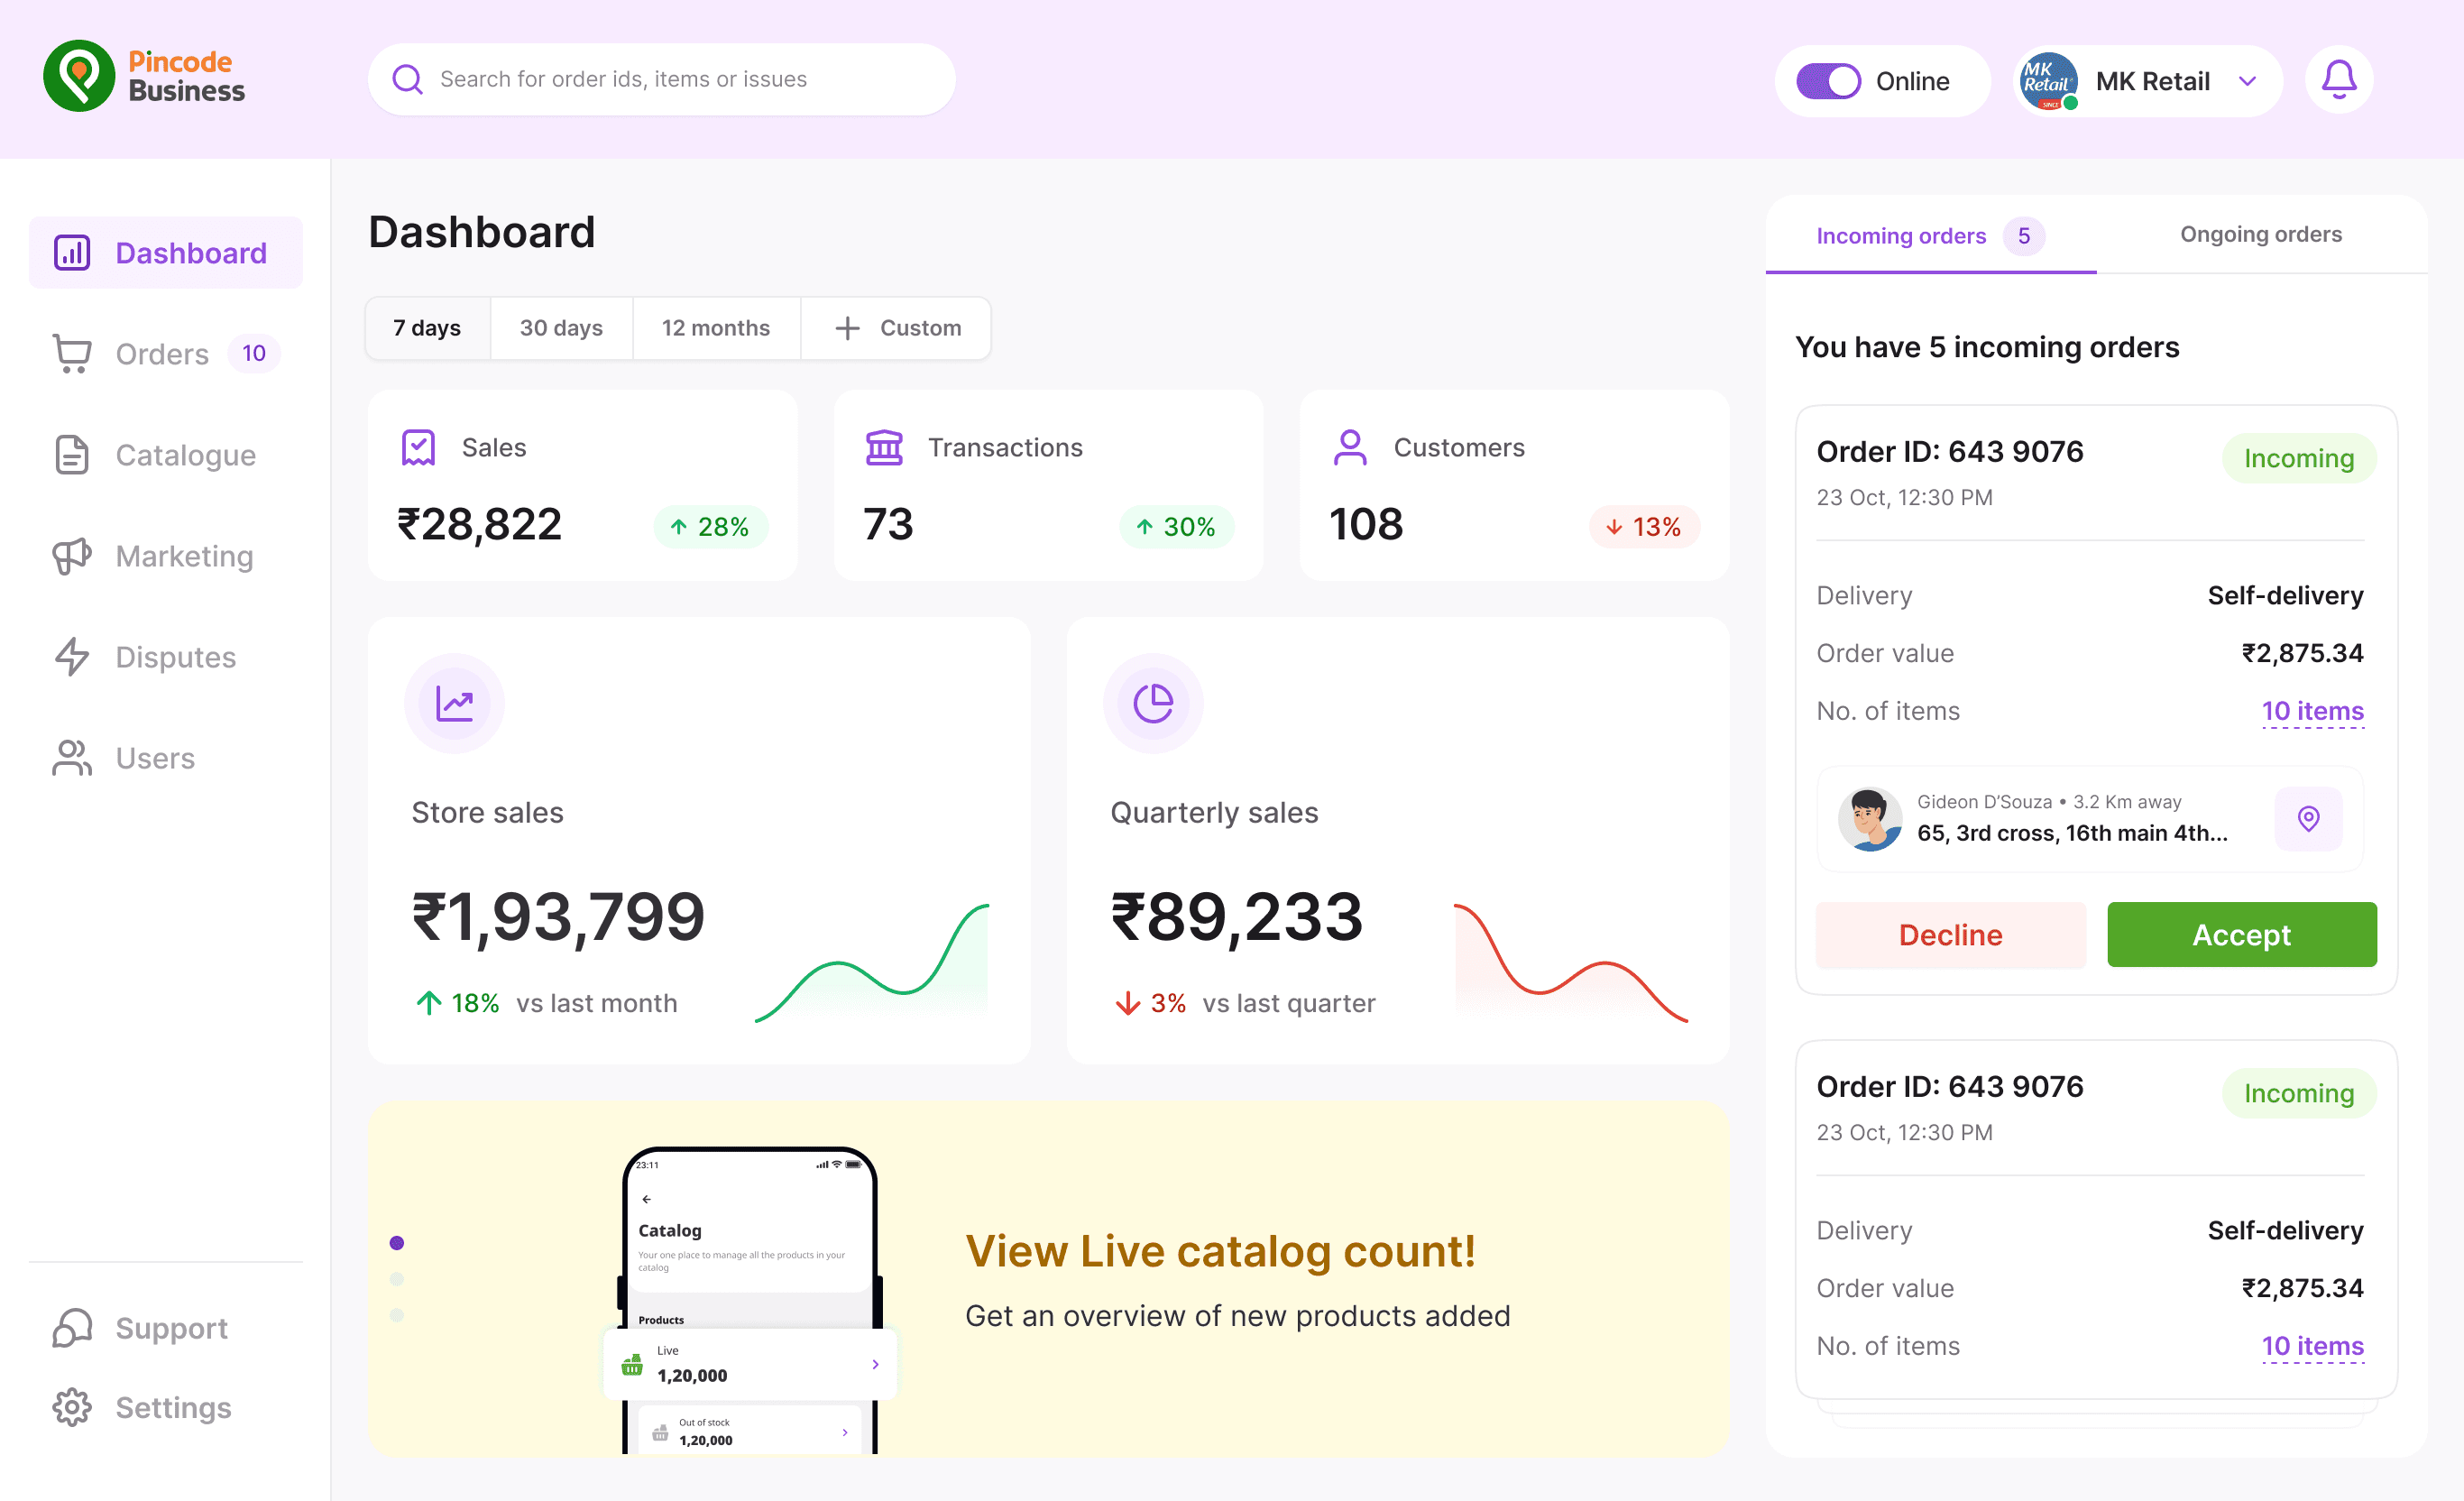Select the 12 months range
This screenshot has height=1501, width=2464.
(x=716, y=328)
